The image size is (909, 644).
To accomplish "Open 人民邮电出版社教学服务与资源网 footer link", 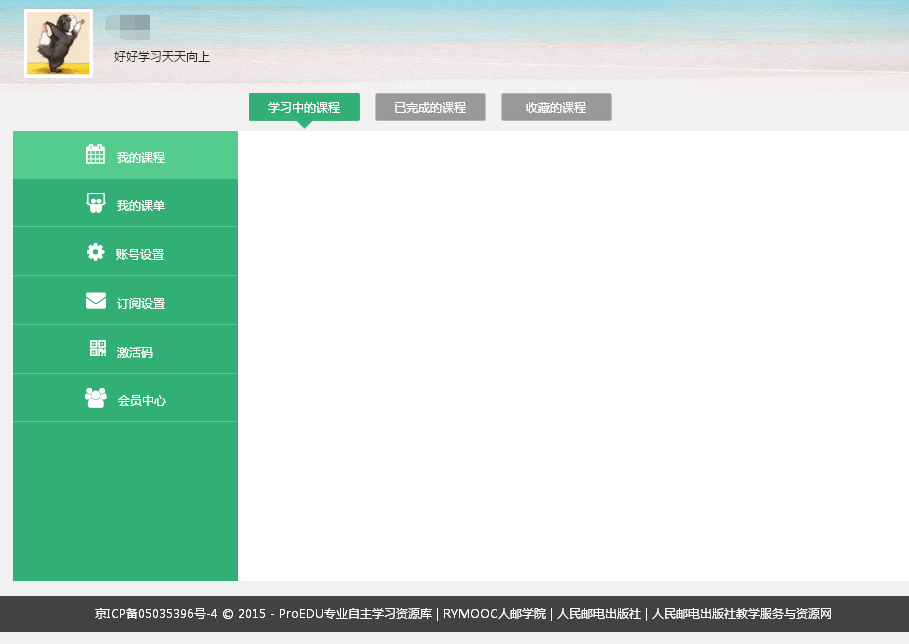I will tap(741, 614).
